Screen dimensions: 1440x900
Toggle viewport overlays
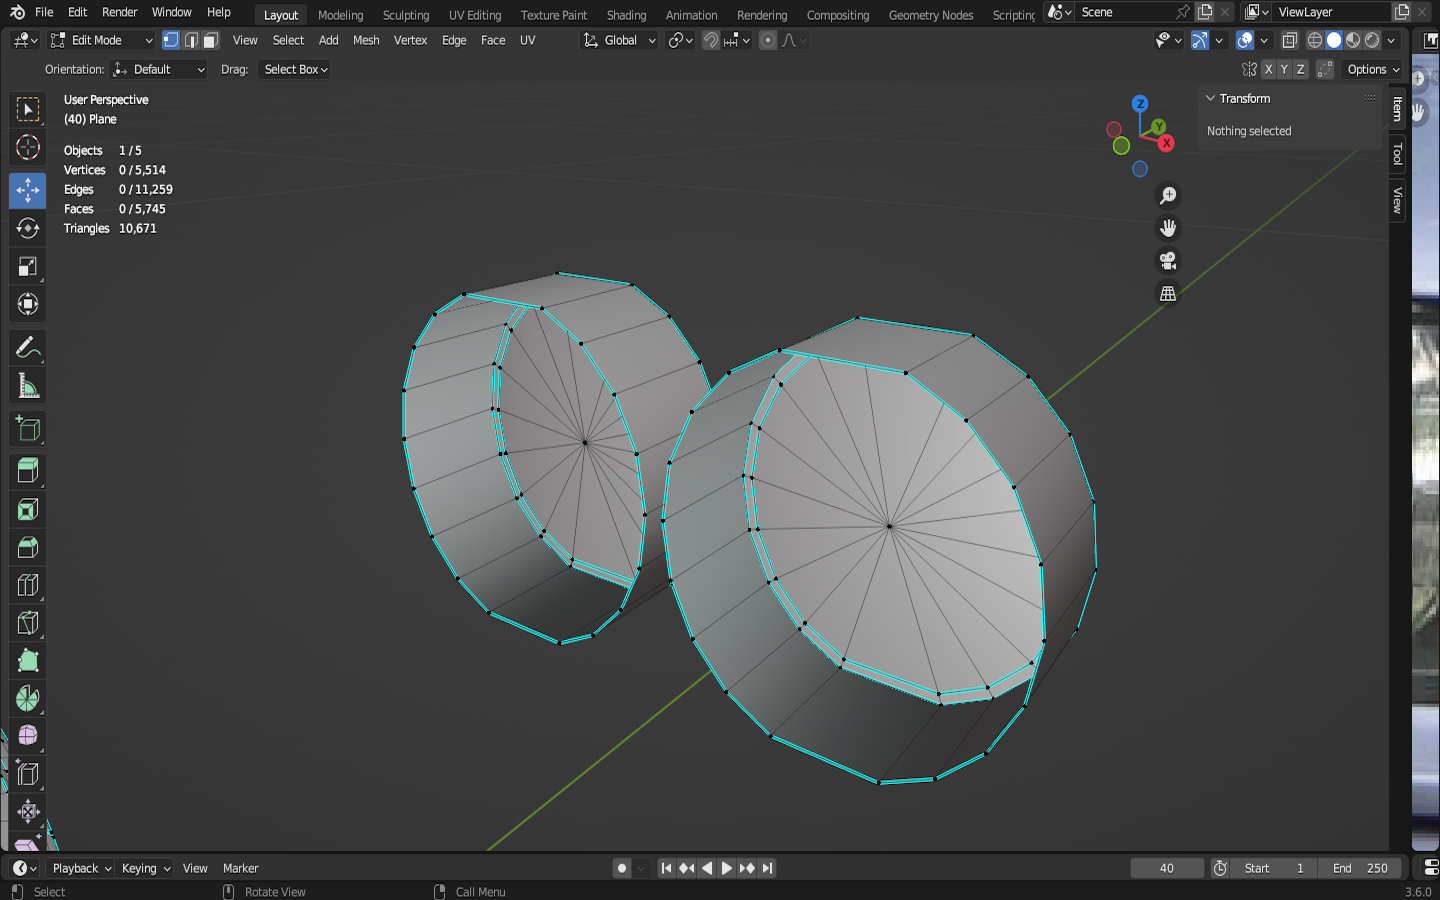[x=1245, y=40]
